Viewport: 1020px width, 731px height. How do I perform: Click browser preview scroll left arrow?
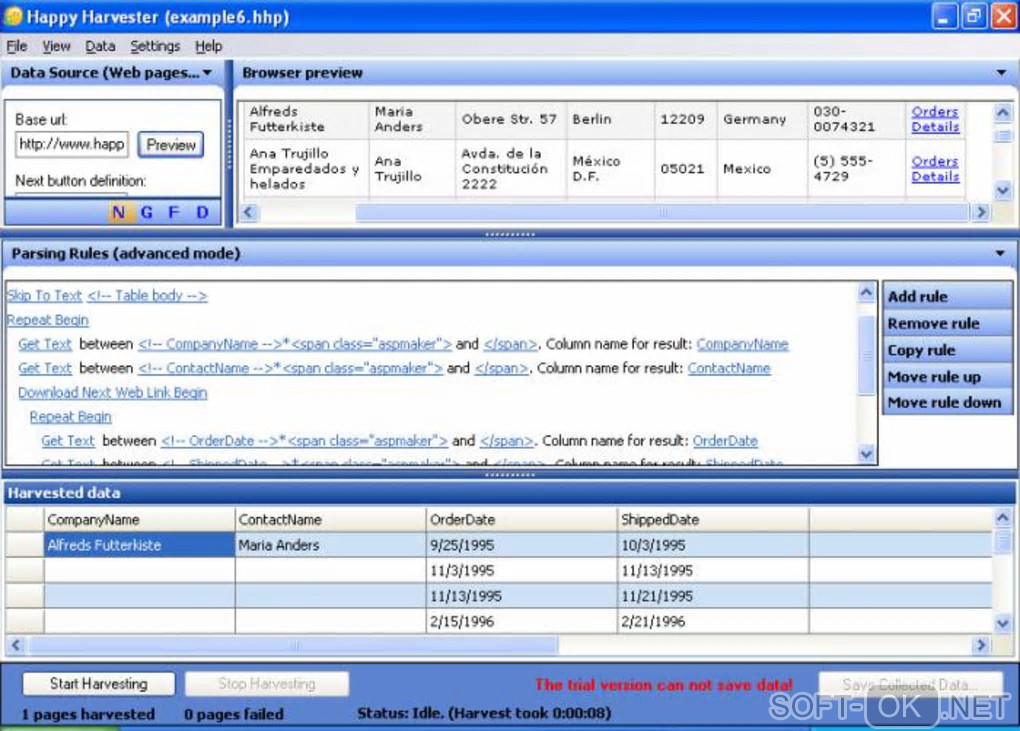(x=248, y=212)
